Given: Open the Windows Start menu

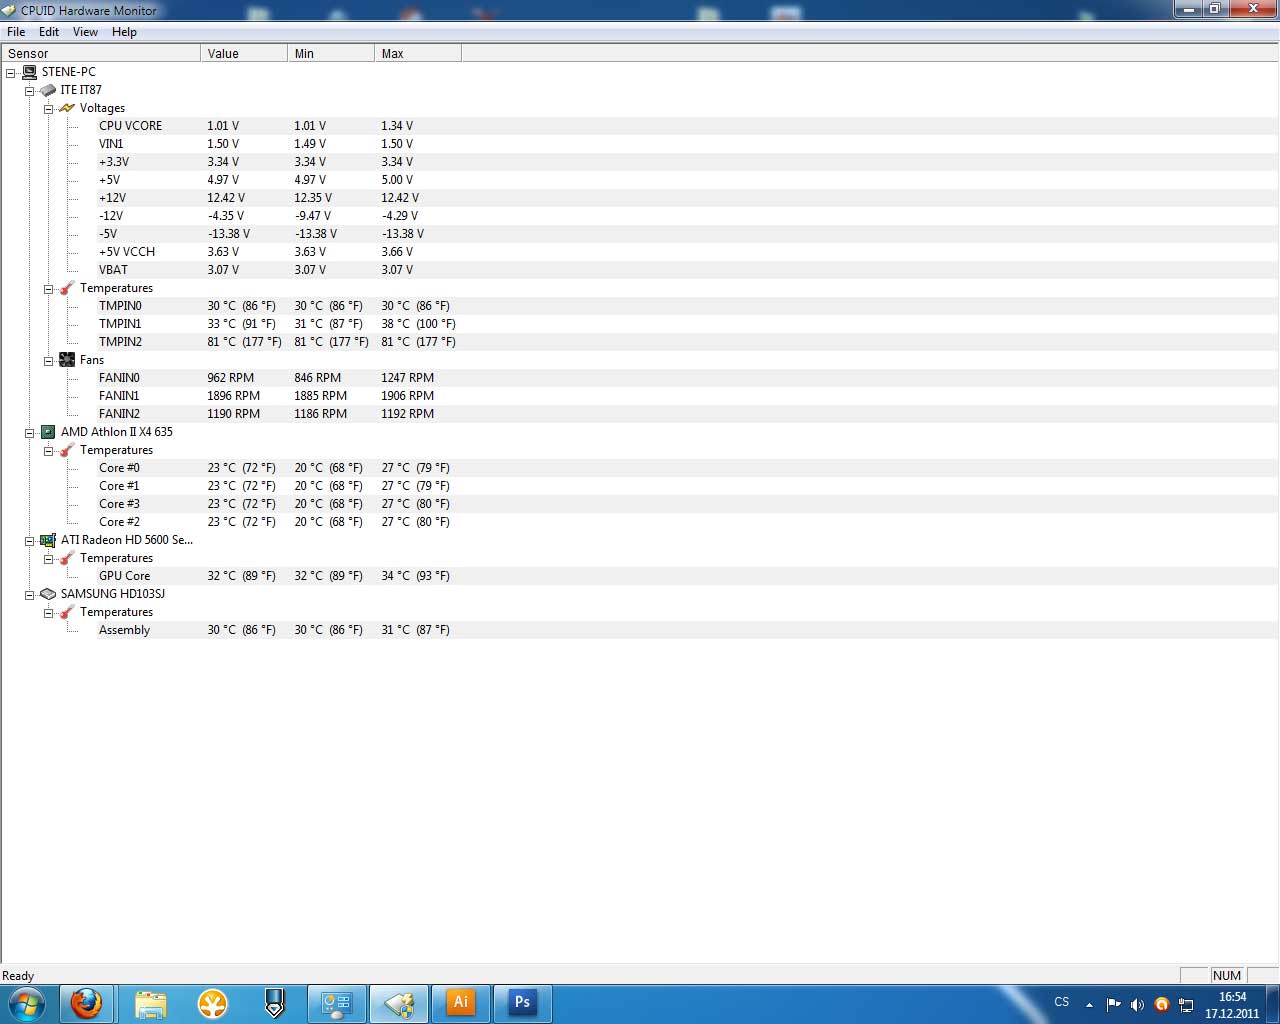Looking at the screenshot, I should click(x=26, y=1004).
